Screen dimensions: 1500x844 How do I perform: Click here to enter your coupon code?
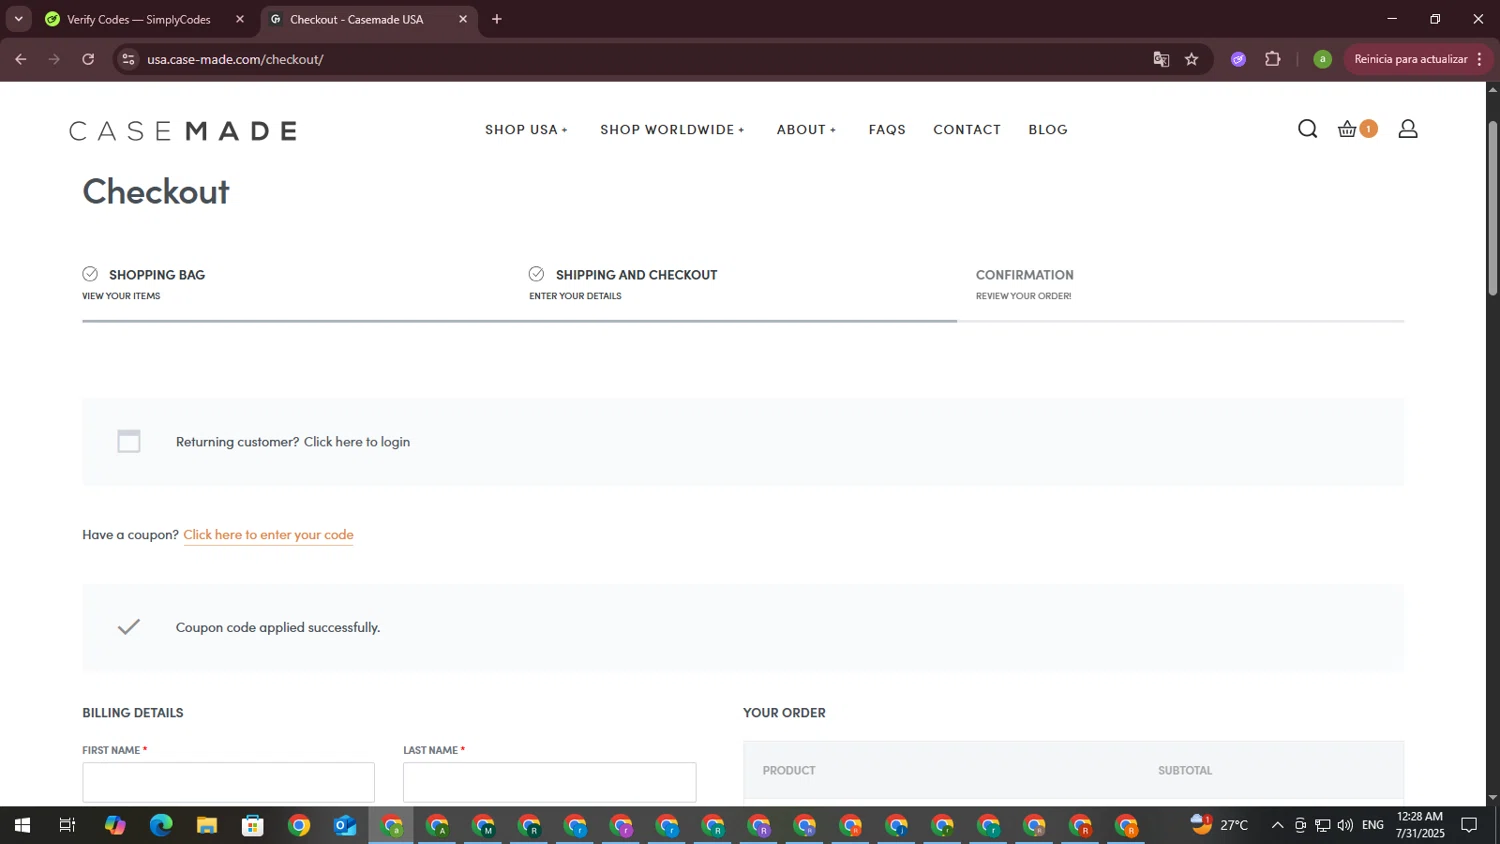pos(268,535)
